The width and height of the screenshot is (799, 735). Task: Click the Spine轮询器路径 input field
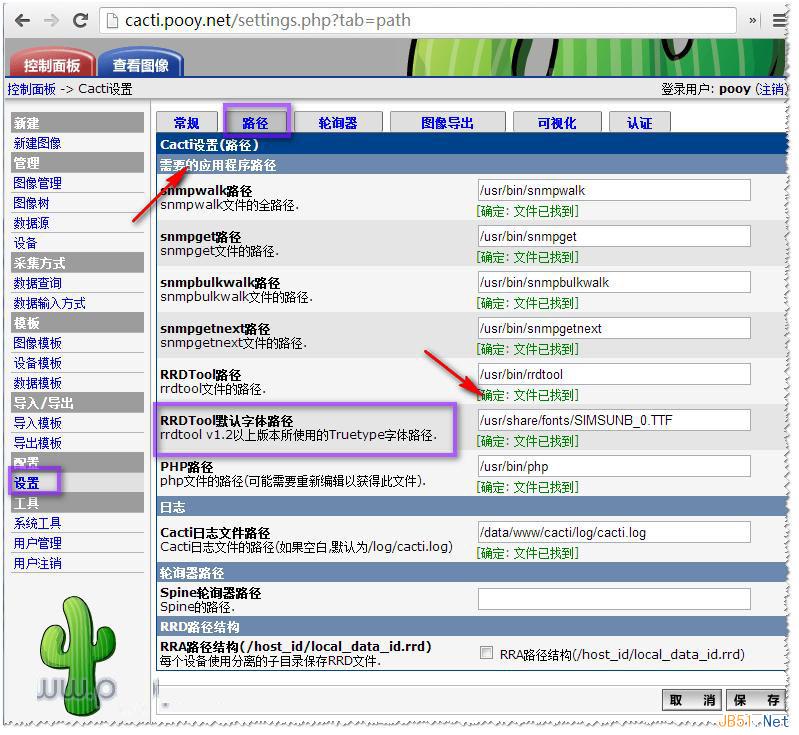(x=613, y=599)
